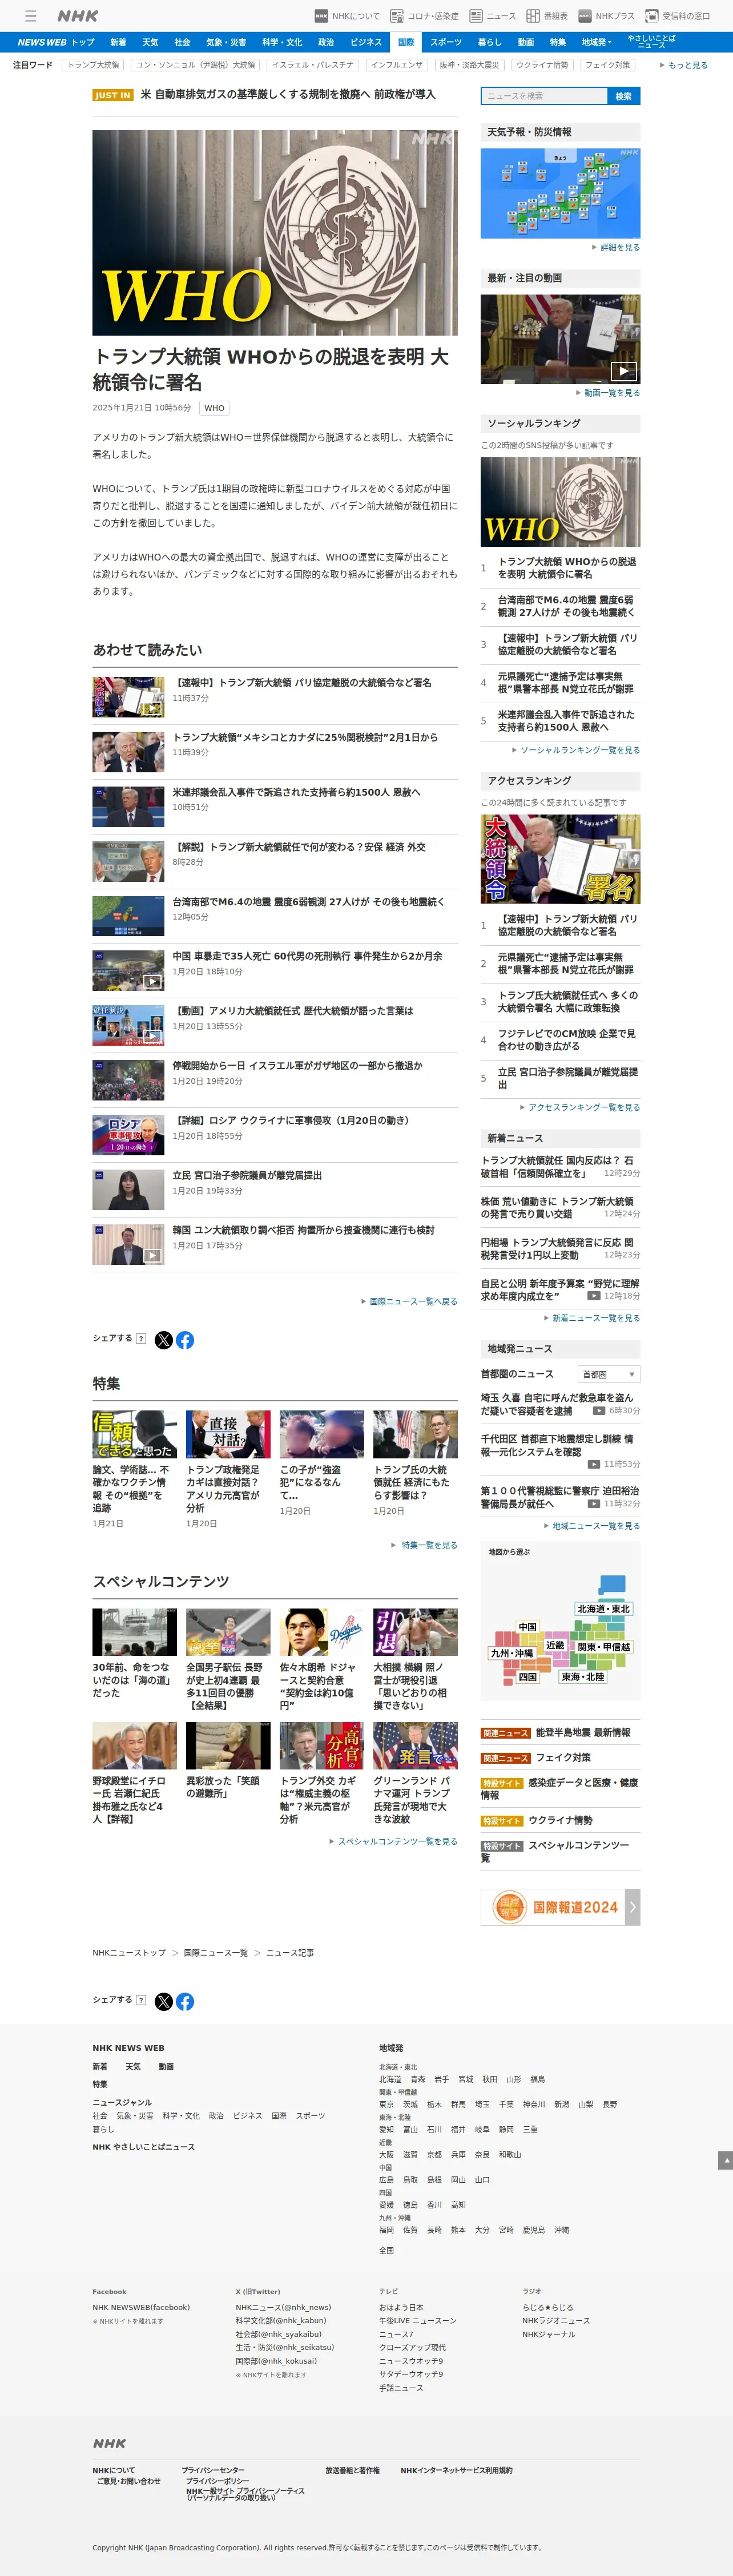The width and height of the screenshot is (733, 2576).
Task: Open the 地域発 dropdown in navigation
Action: click(597, 42)
